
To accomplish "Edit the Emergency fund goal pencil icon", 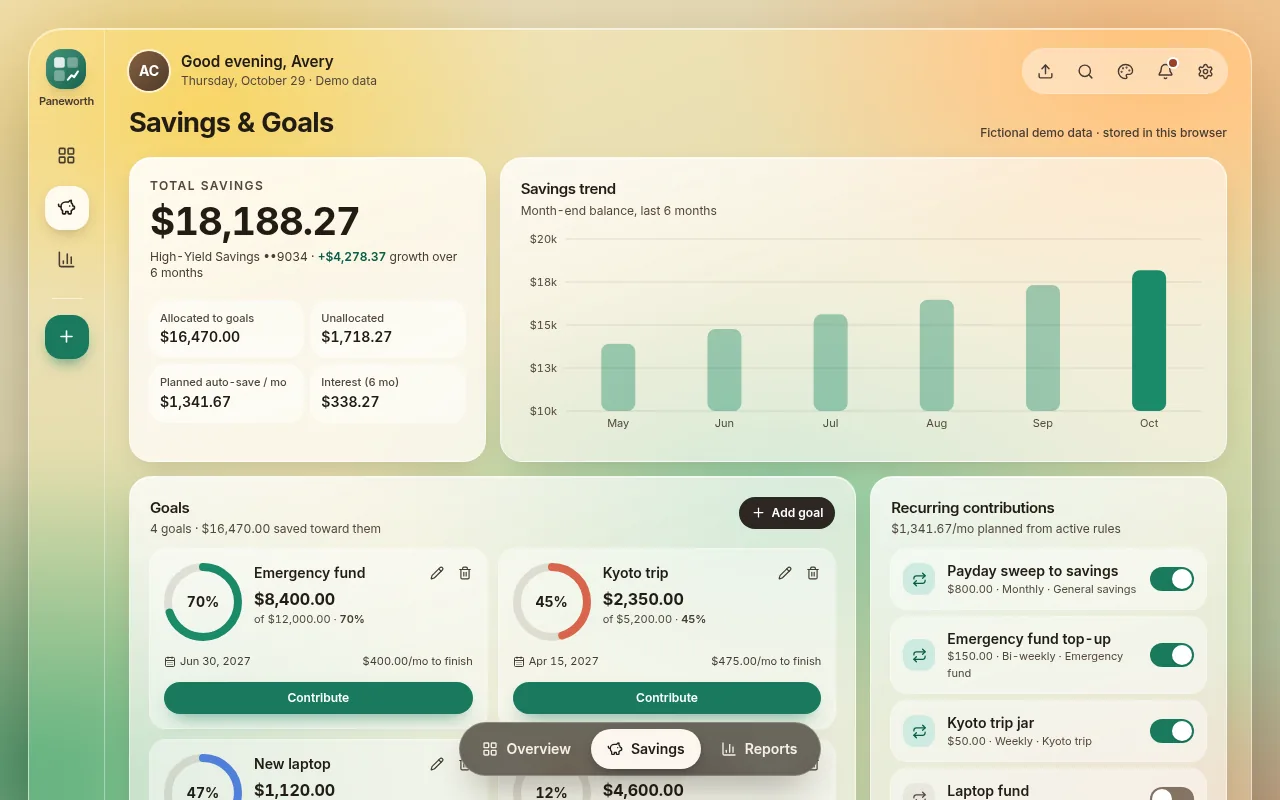I will (x=437, y=573).
